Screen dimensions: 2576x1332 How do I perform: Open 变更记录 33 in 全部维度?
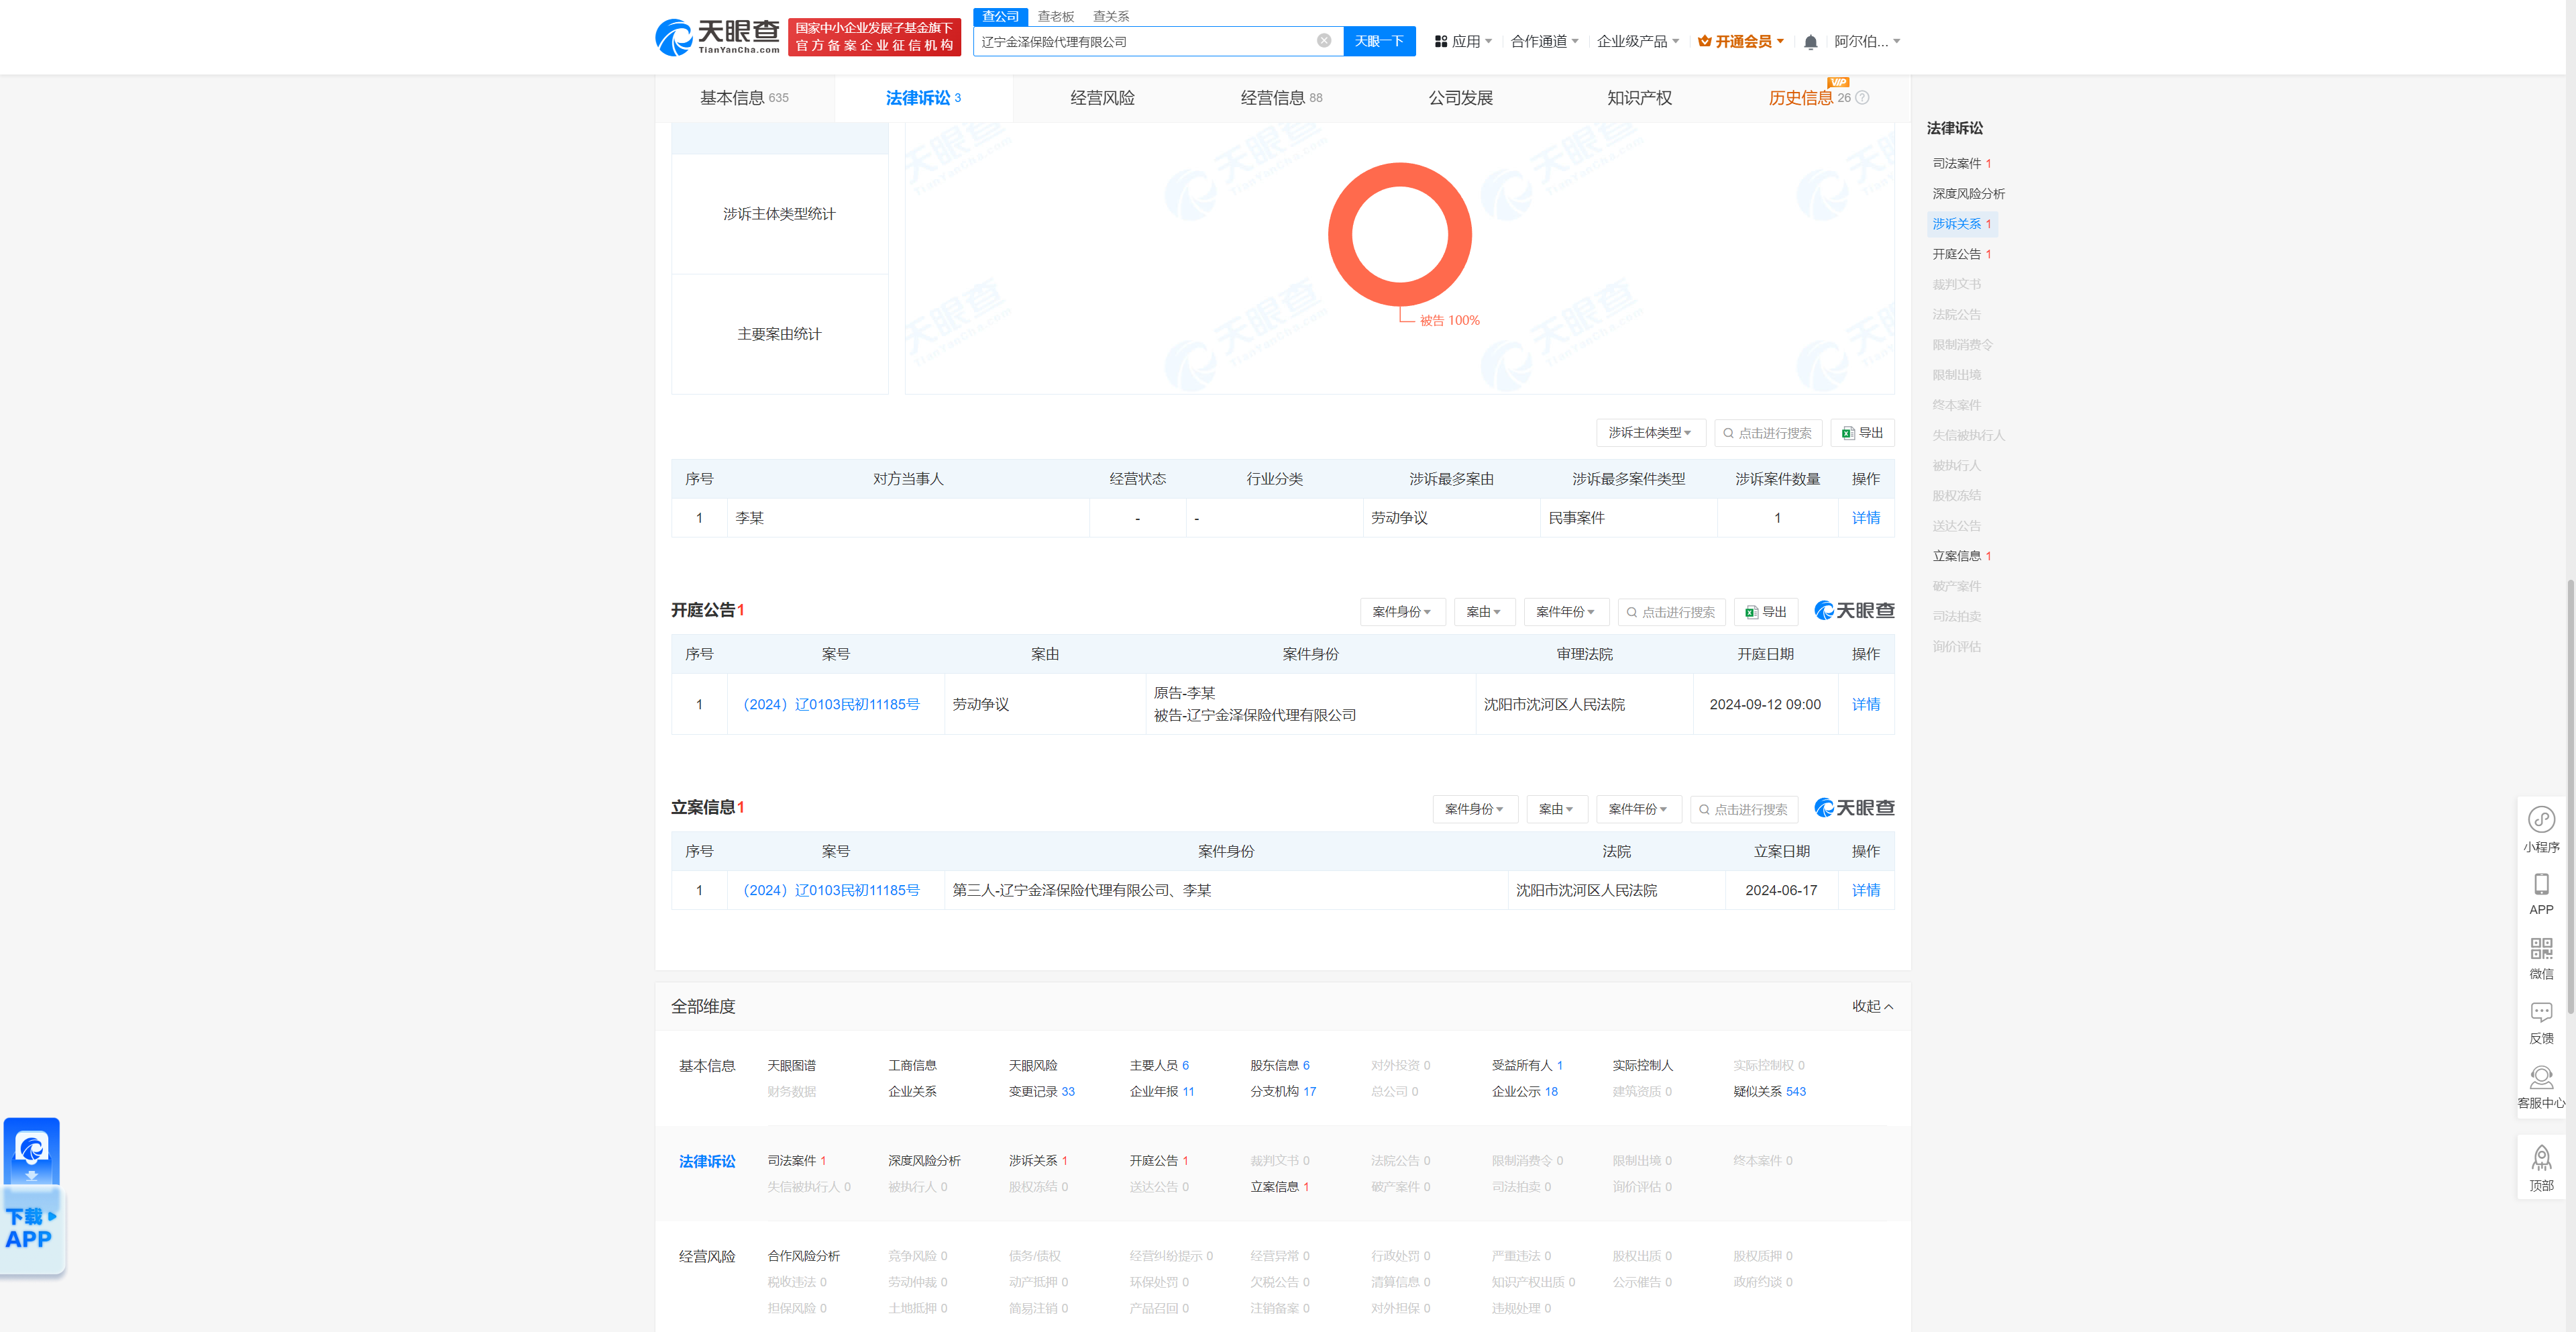(x=1041, y=1091)
